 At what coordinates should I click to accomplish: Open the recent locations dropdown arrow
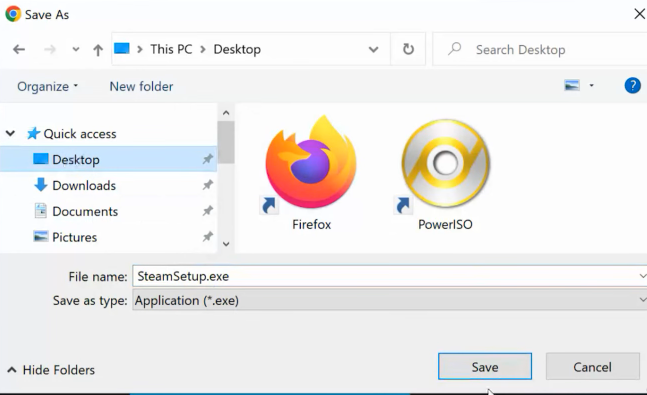pos(76,50)
